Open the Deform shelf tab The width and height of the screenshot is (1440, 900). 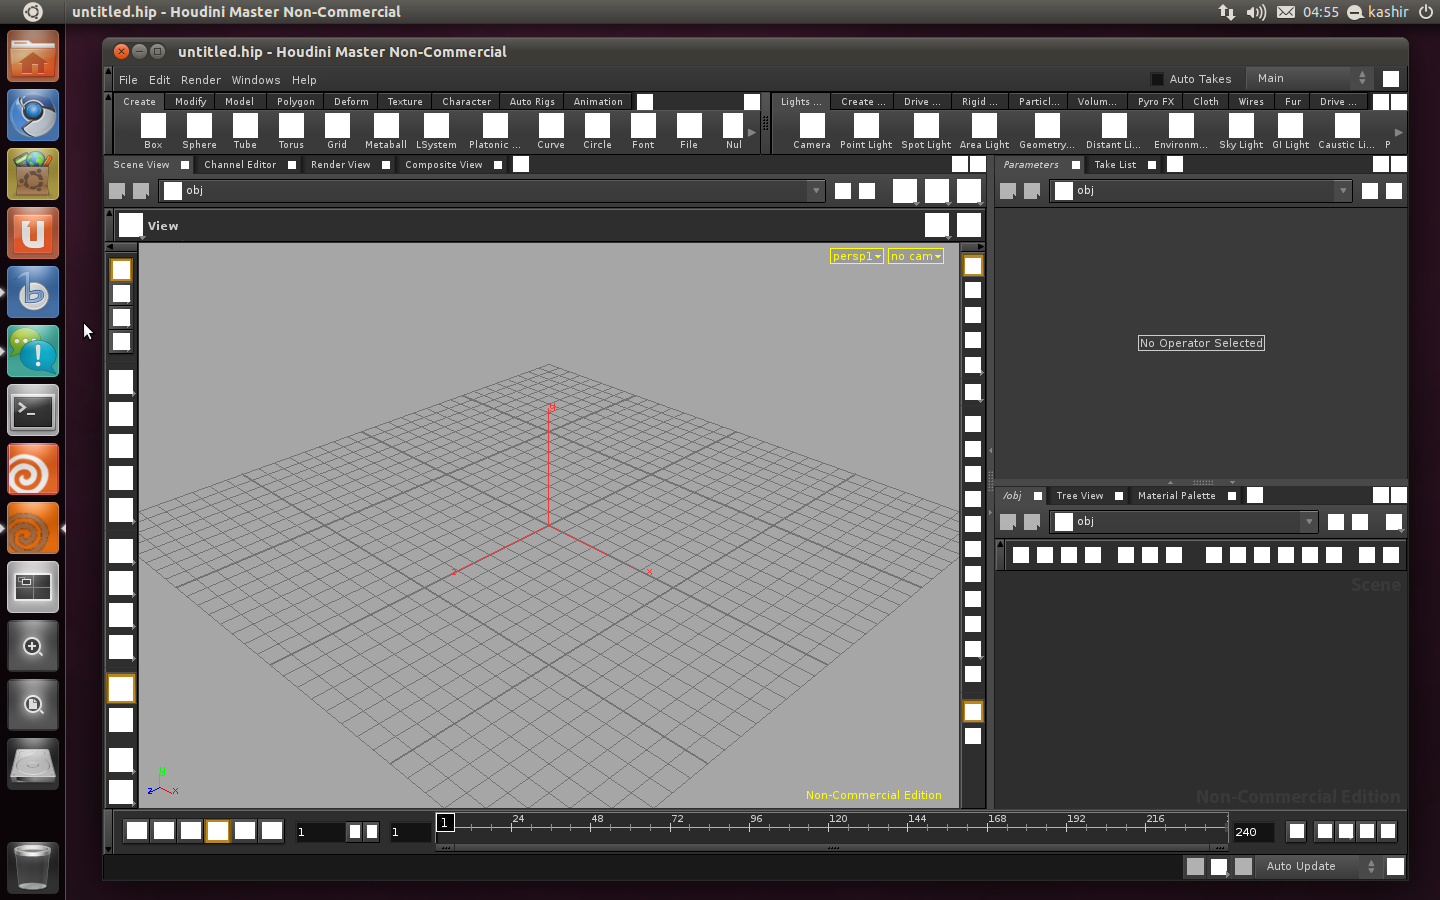click(351, 101)
